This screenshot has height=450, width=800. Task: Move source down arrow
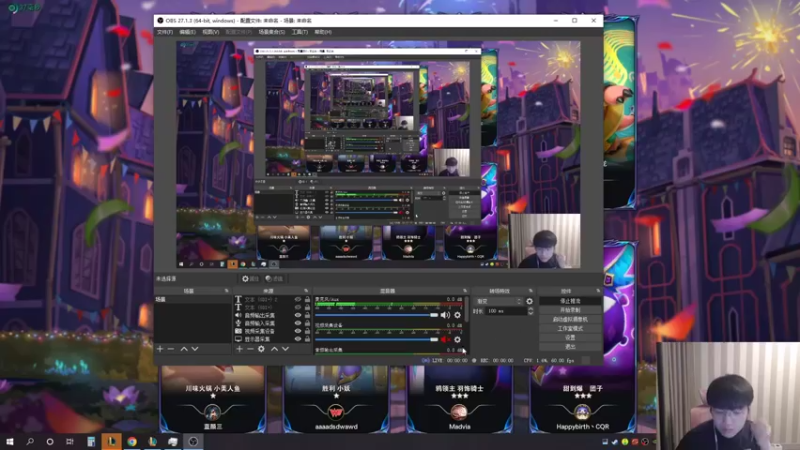tap(285, 349)
